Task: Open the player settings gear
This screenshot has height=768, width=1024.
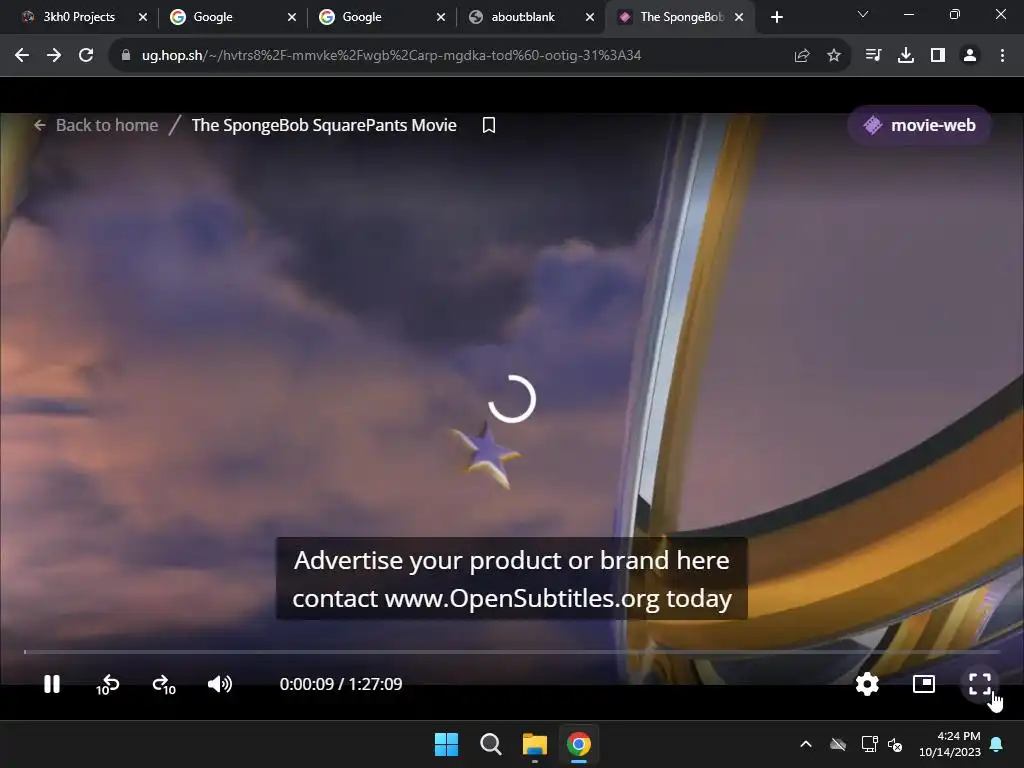Action: pyautogui.click(x=867, y=684)
